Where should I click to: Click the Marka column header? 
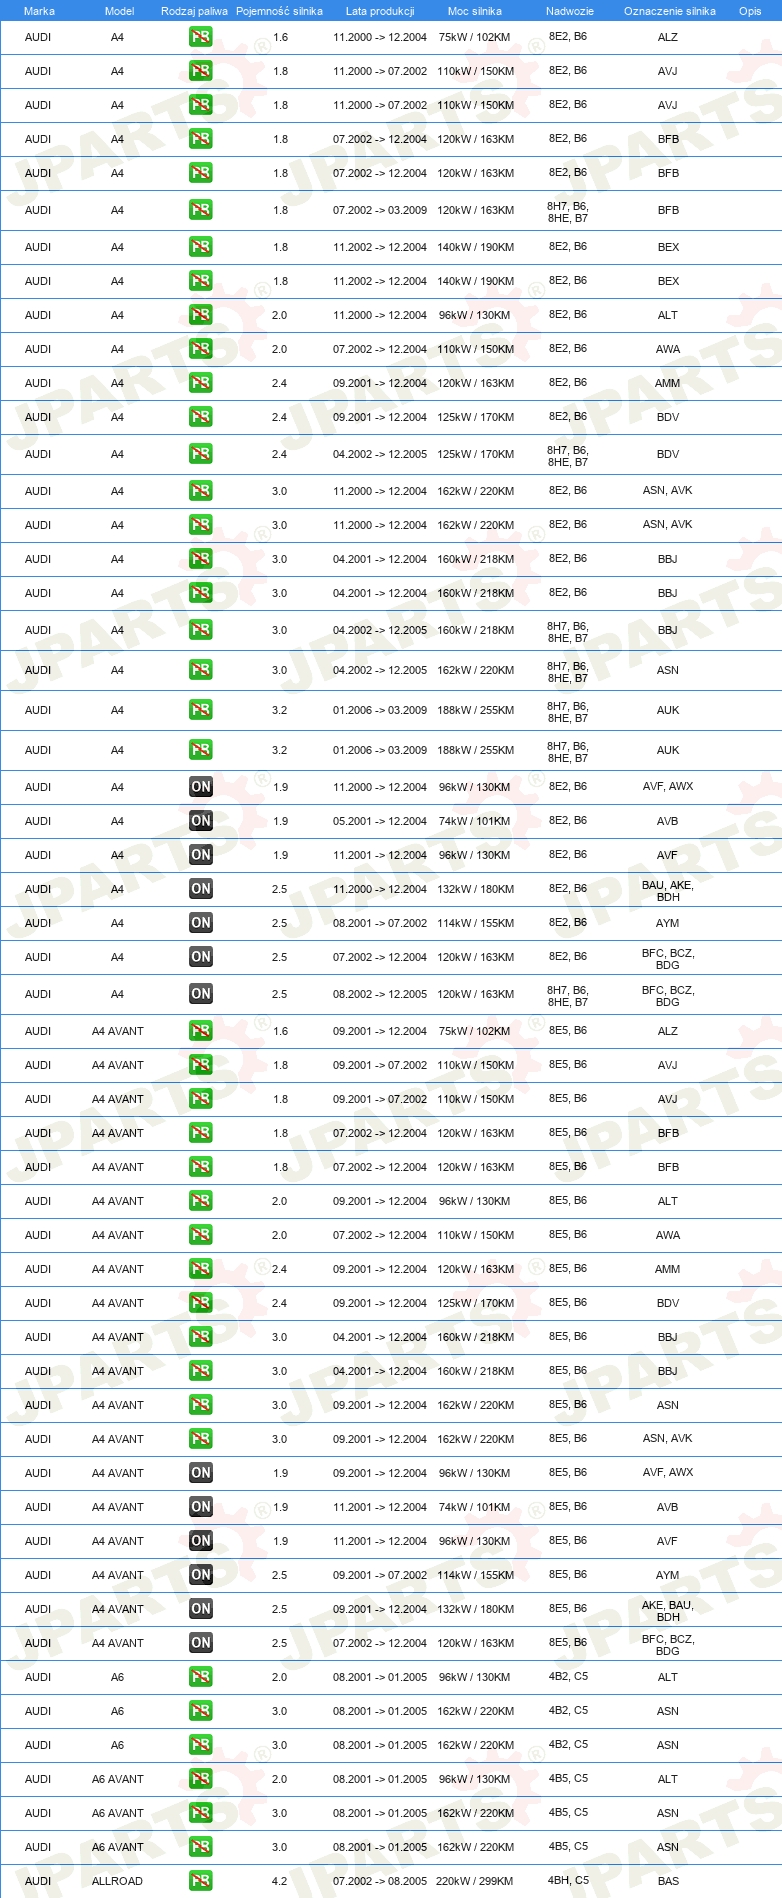(39, 11)
